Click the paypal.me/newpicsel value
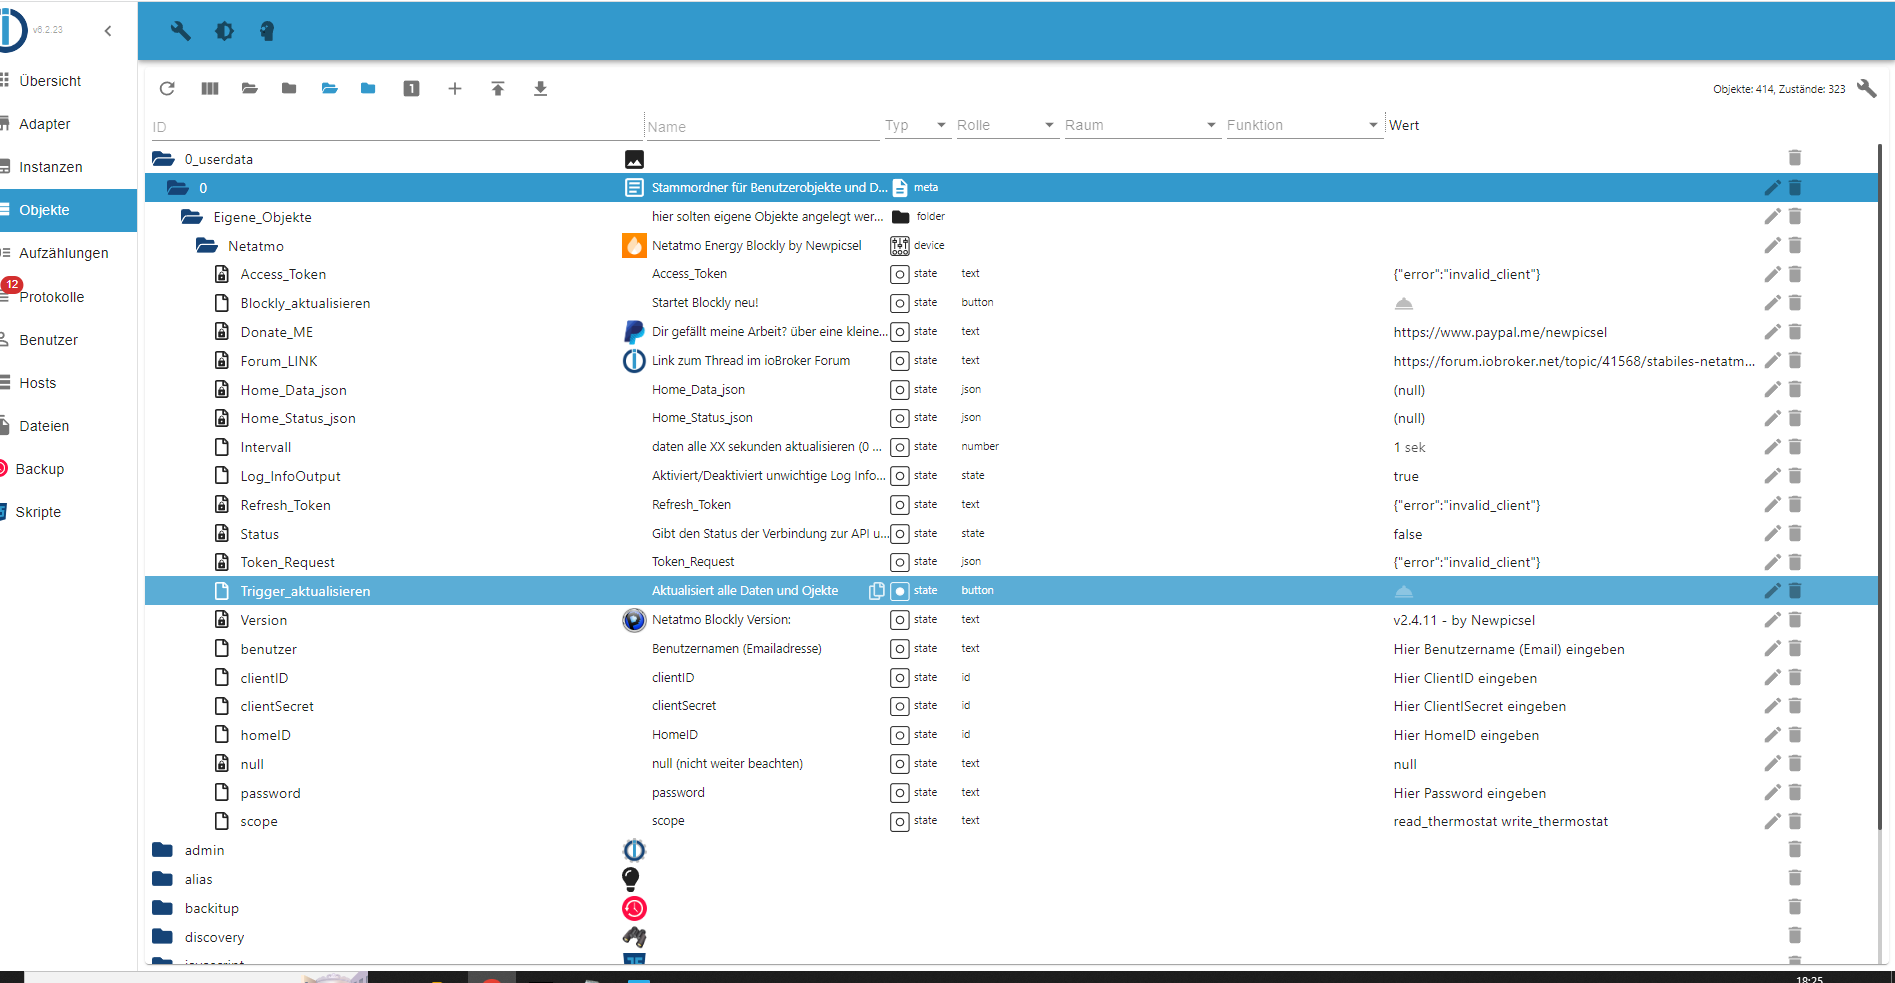1895x983 pixels. point(1500,332)
